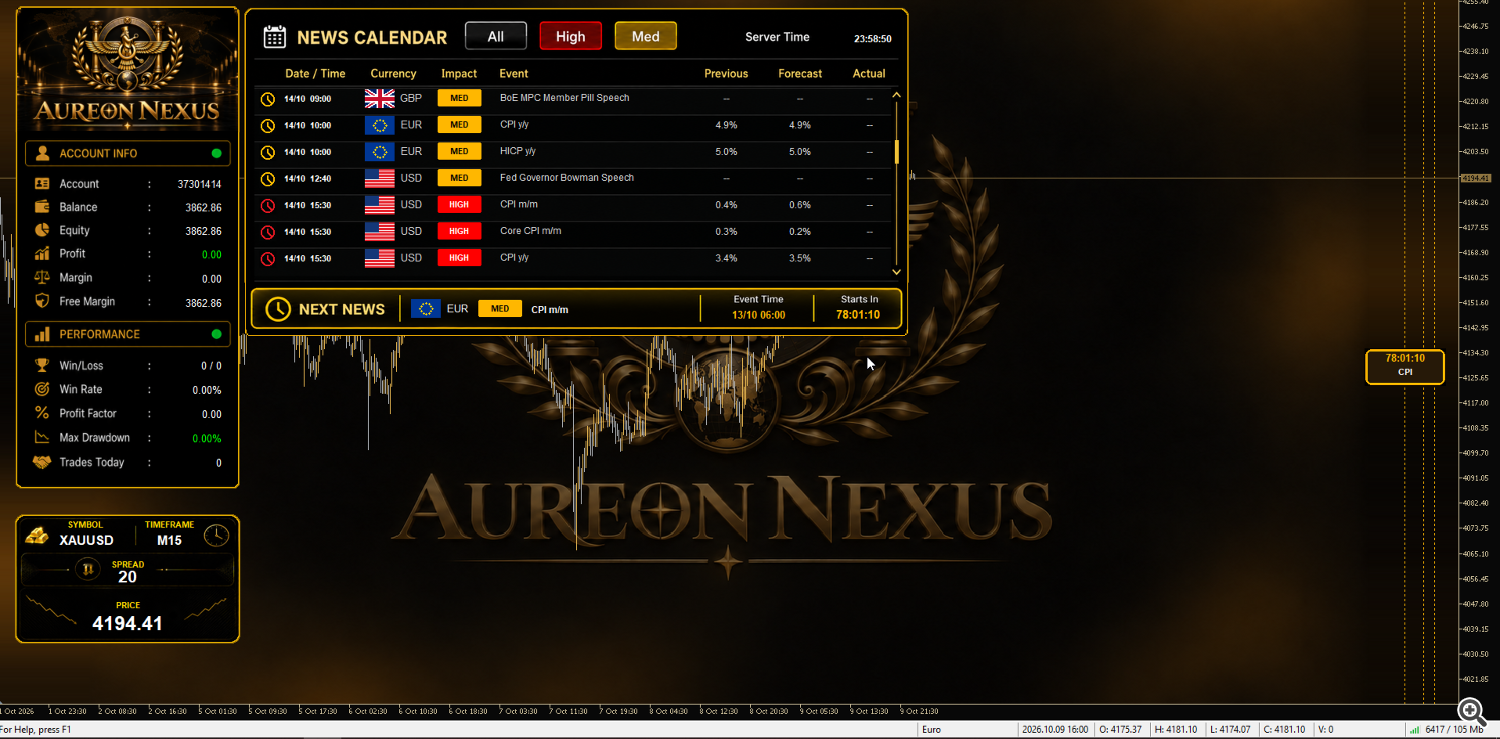
Task: Click the scales icon next to Margin
Action: pyautogui.click(x=42, y=278)
